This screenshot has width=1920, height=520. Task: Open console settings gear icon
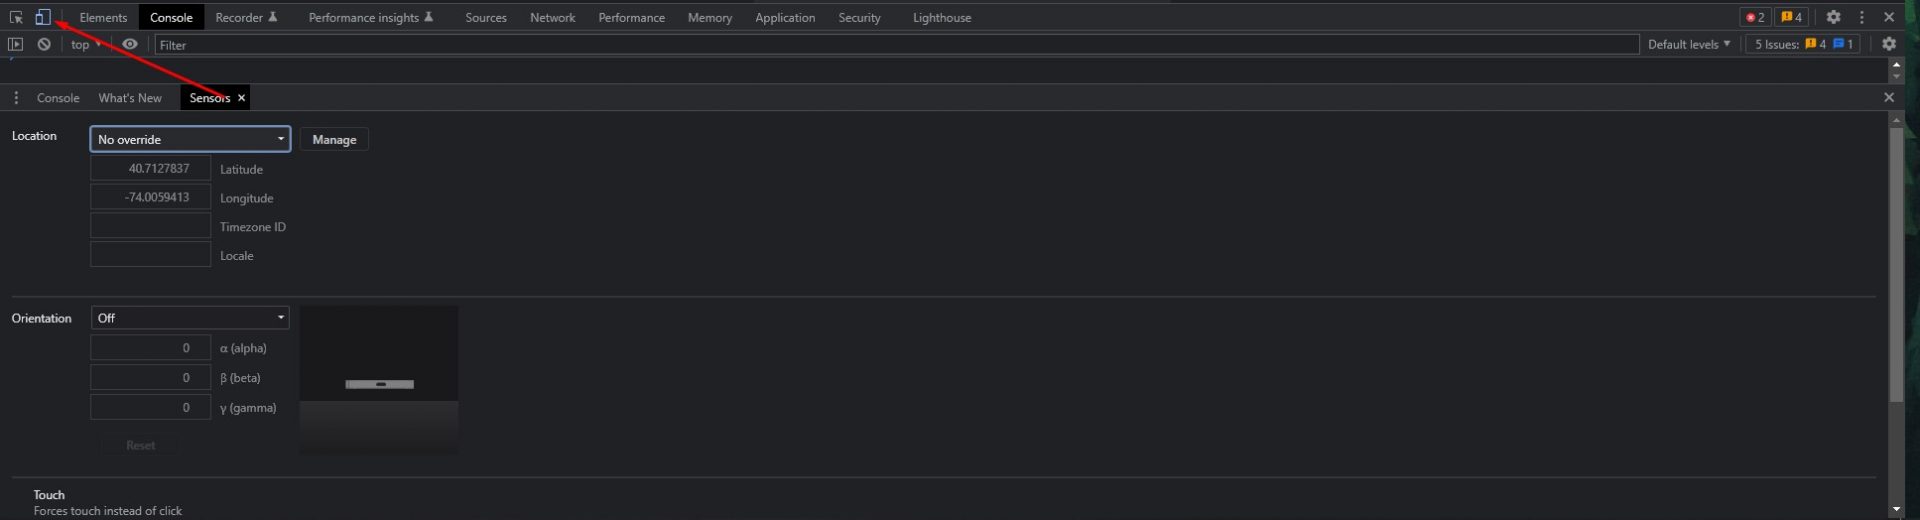click(1888, 44)
